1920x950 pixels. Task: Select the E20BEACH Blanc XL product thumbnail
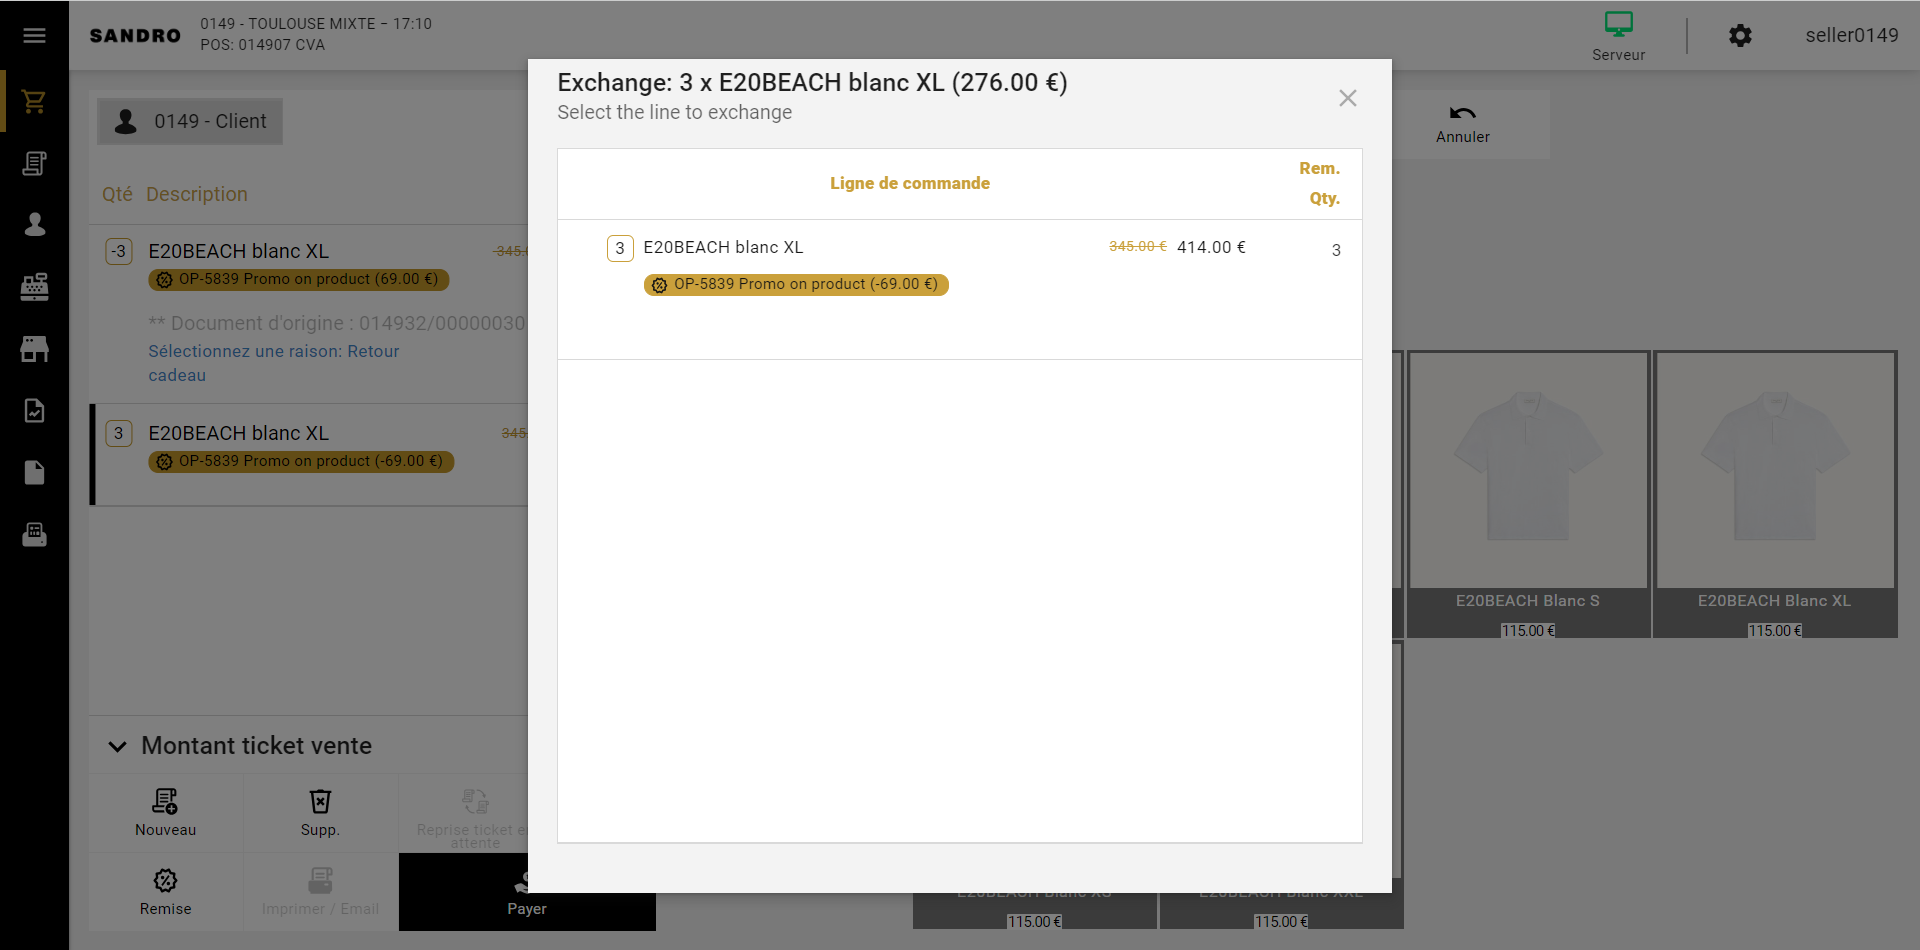(1775, 494)
